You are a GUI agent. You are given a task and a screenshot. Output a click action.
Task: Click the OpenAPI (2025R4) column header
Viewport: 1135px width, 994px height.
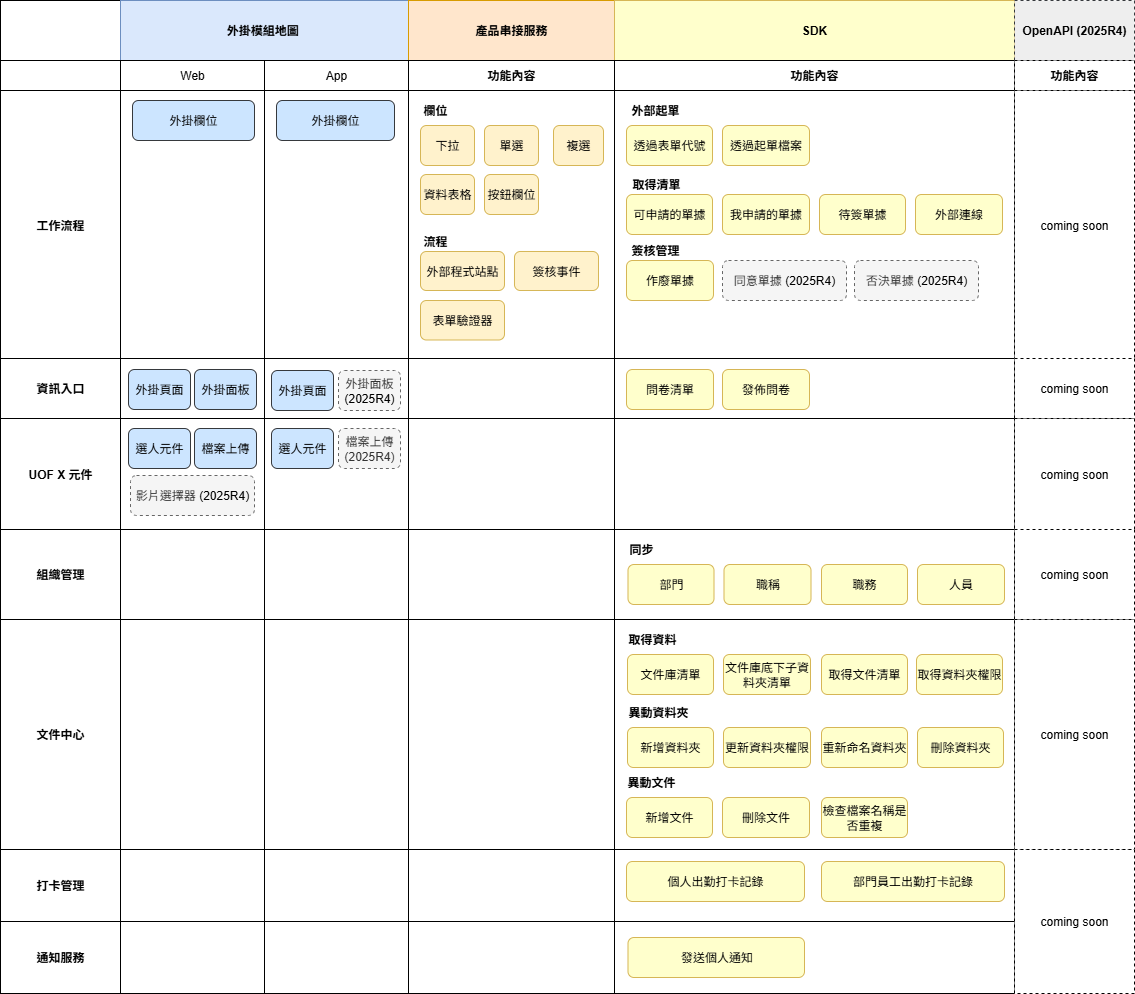coord(1074,31)
